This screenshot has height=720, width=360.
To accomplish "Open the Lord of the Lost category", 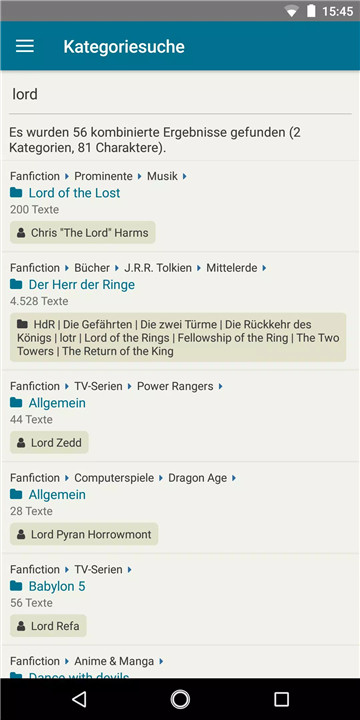I will [74, 193].
